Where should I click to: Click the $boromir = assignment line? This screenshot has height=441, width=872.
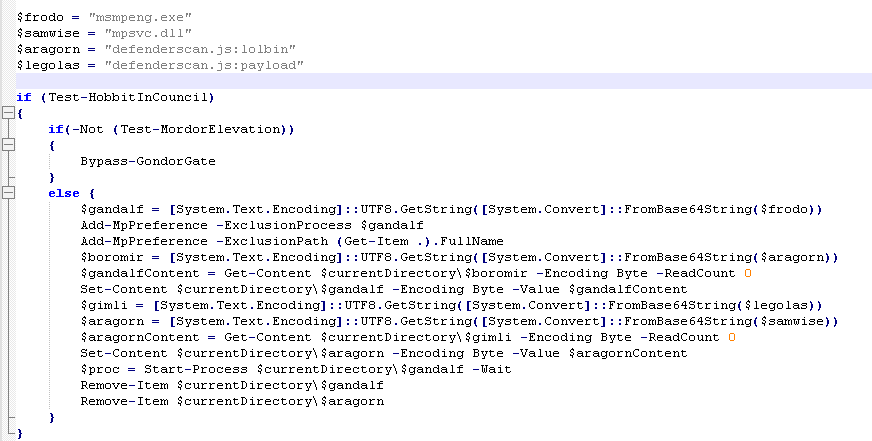(x=459, y=257)
